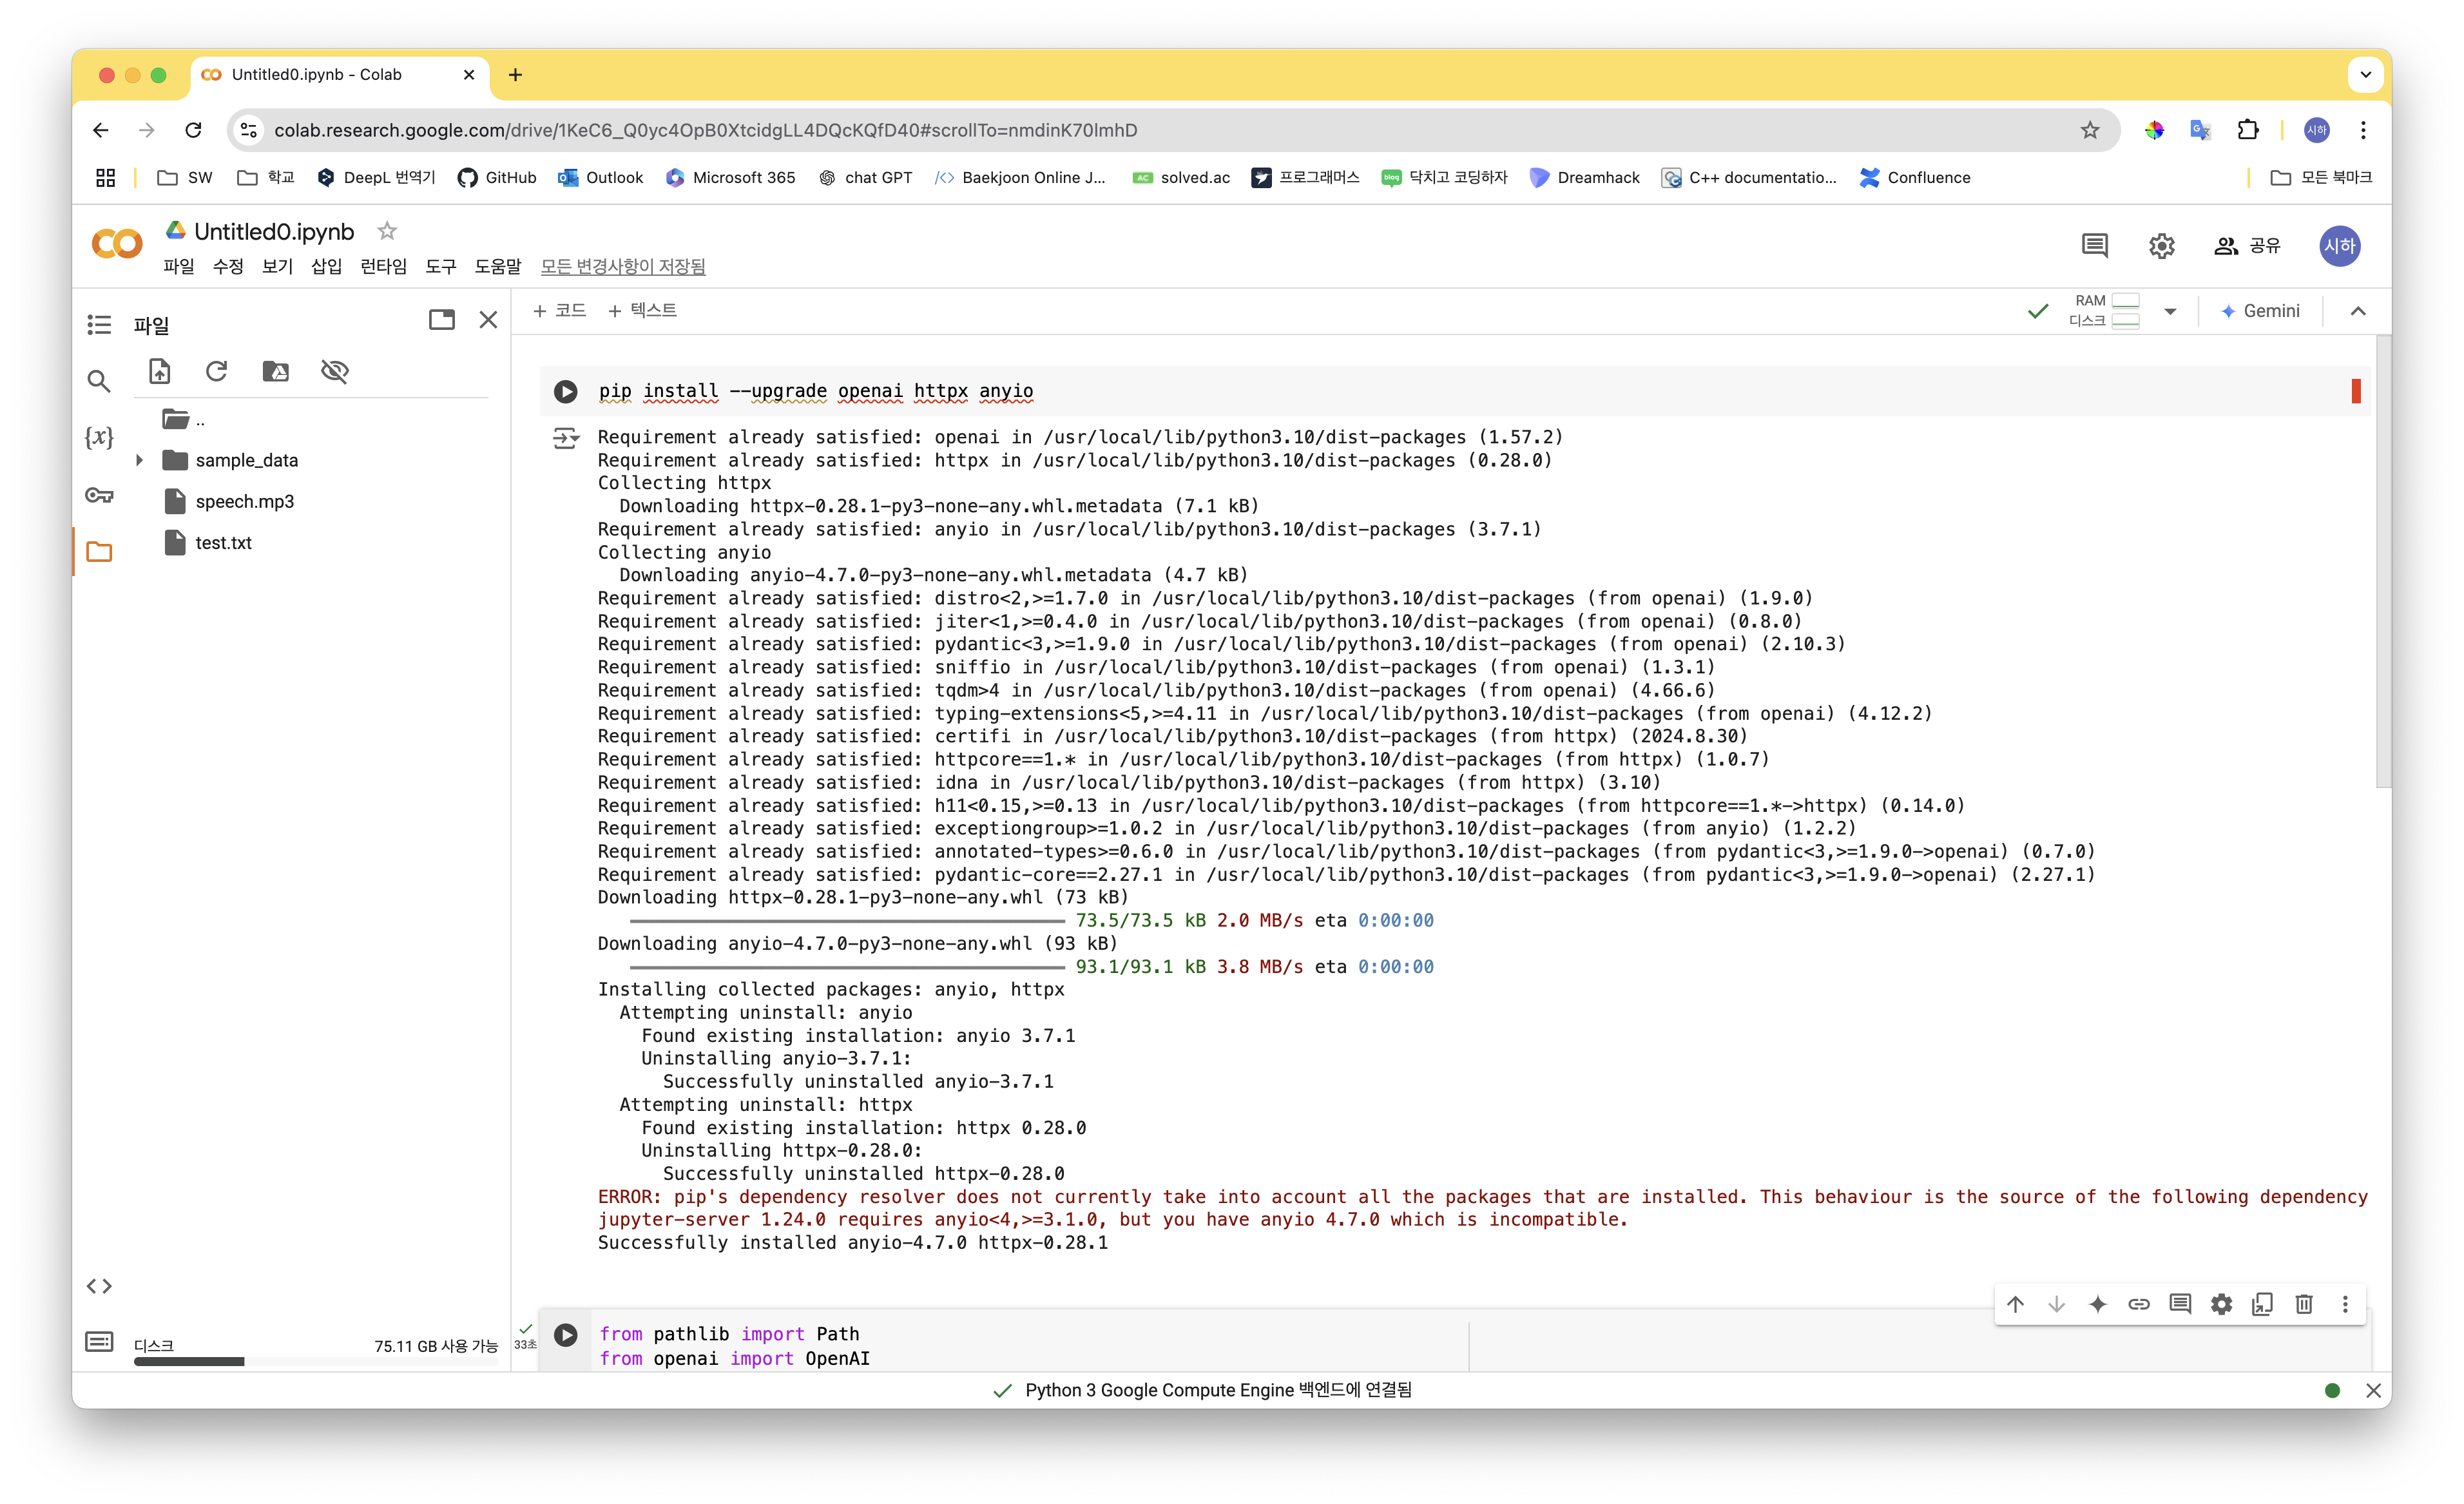Open code snippets panel icon
Viewport: 2464px width, 1504px height.
pos(99,1286)
